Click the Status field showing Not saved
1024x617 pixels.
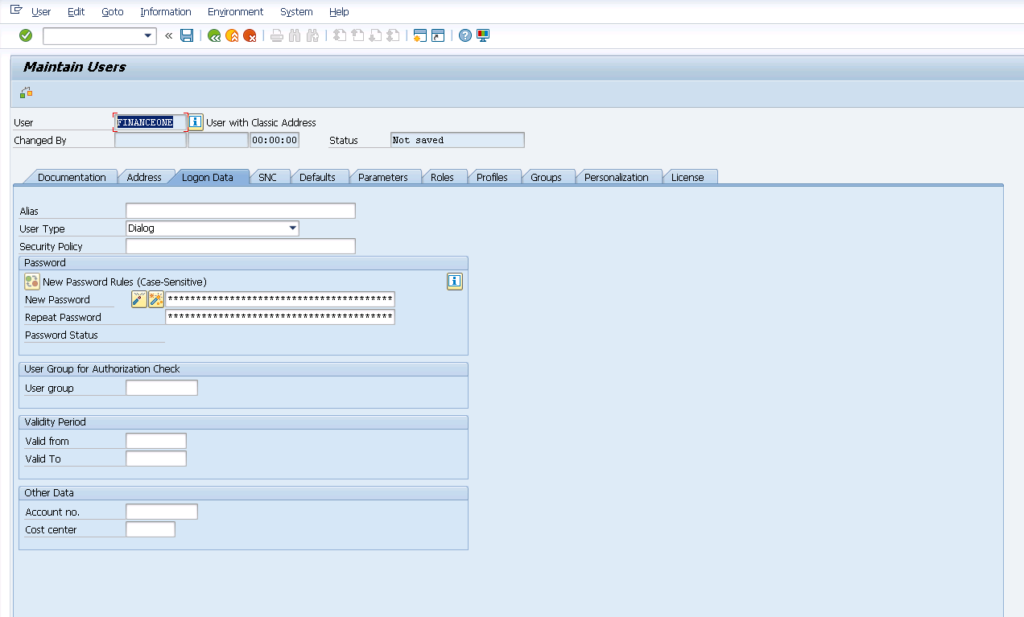tap(457, 140)
